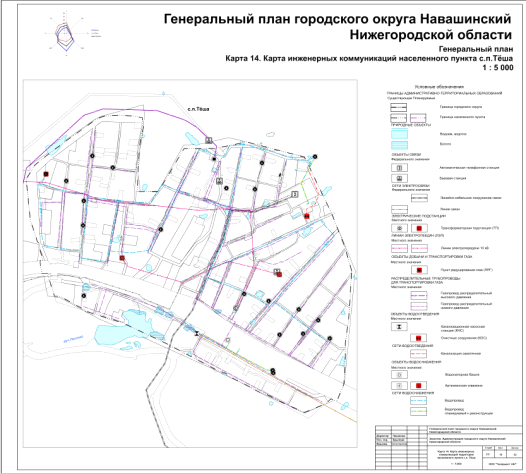Click the scale text 1 : 5 000
526x474 pixels.
coord(498,67)
